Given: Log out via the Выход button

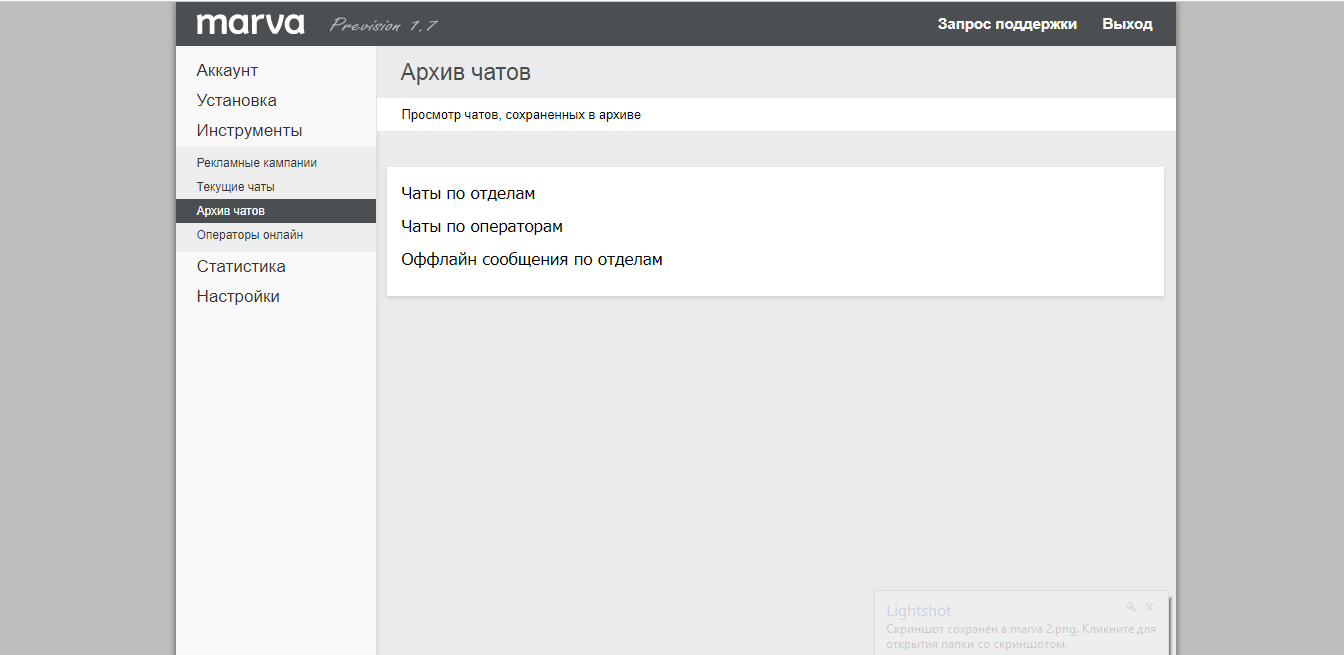Looking at the screenshot, I should 1127,23.
